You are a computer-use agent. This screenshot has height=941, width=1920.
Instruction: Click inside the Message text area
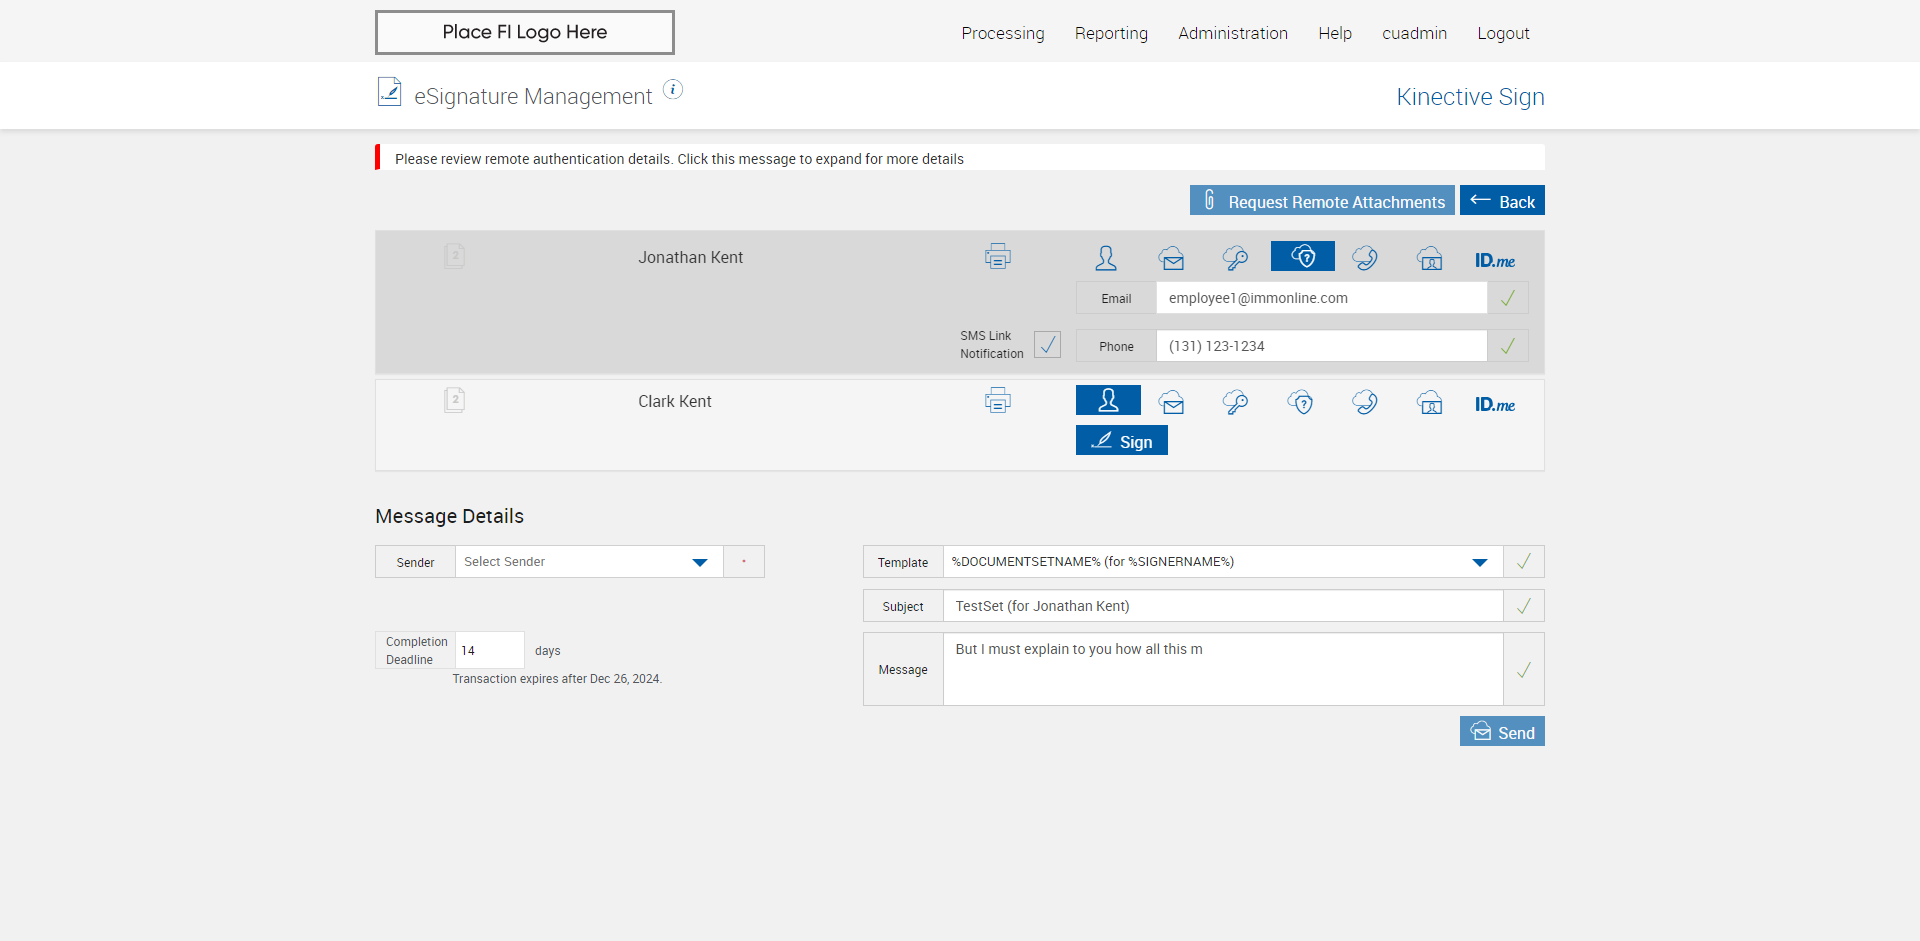coord(1223,669)
